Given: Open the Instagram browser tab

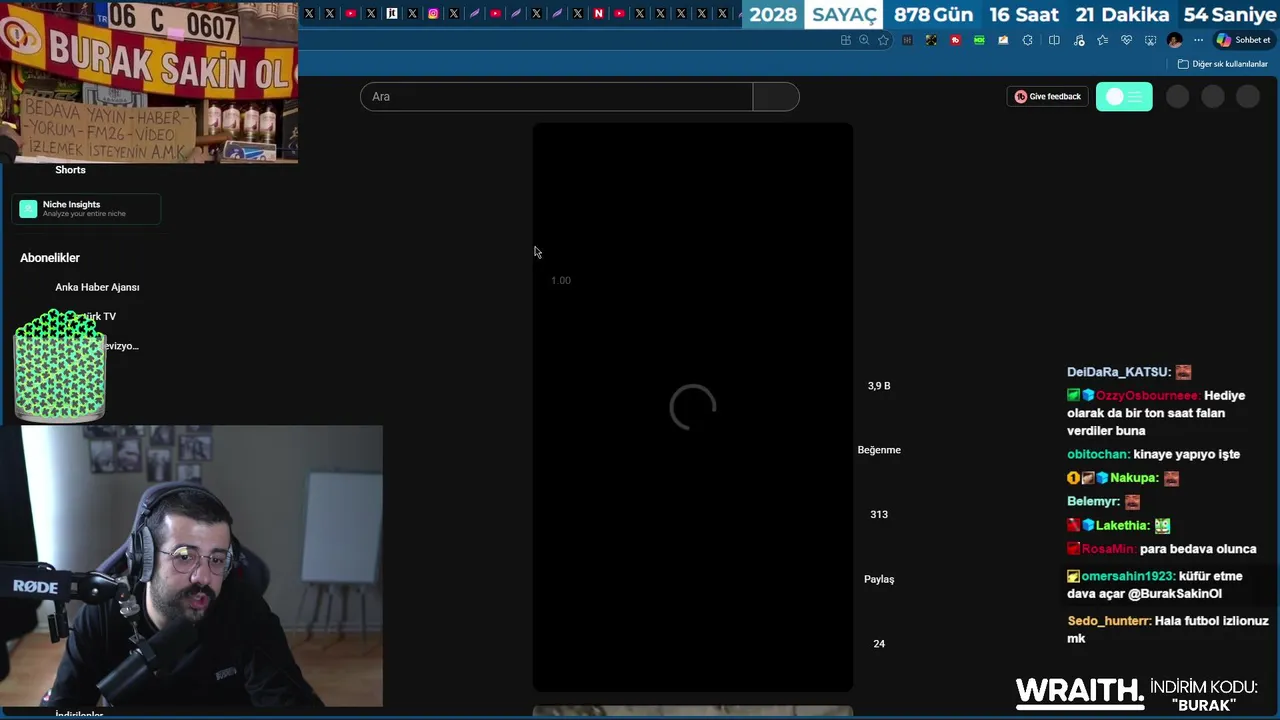Looking at the screenshot, I should point(433,13).
